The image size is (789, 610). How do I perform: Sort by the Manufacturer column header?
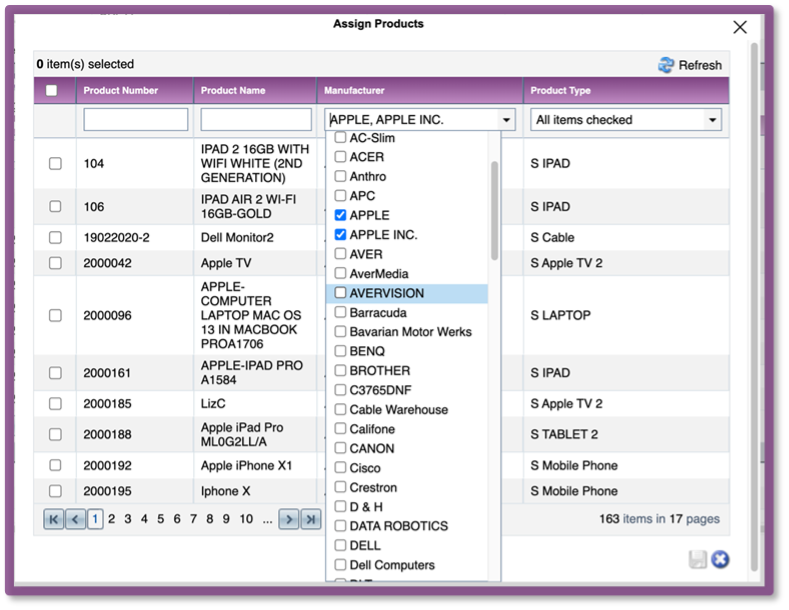[x=354, y=91]
